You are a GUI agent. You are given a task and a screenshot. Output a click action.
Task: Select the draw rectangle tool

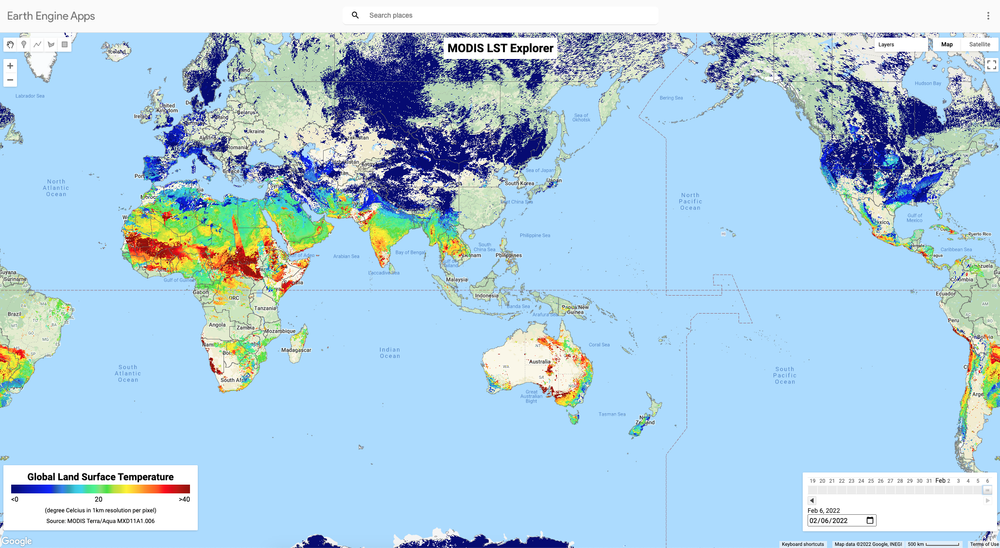64,45
